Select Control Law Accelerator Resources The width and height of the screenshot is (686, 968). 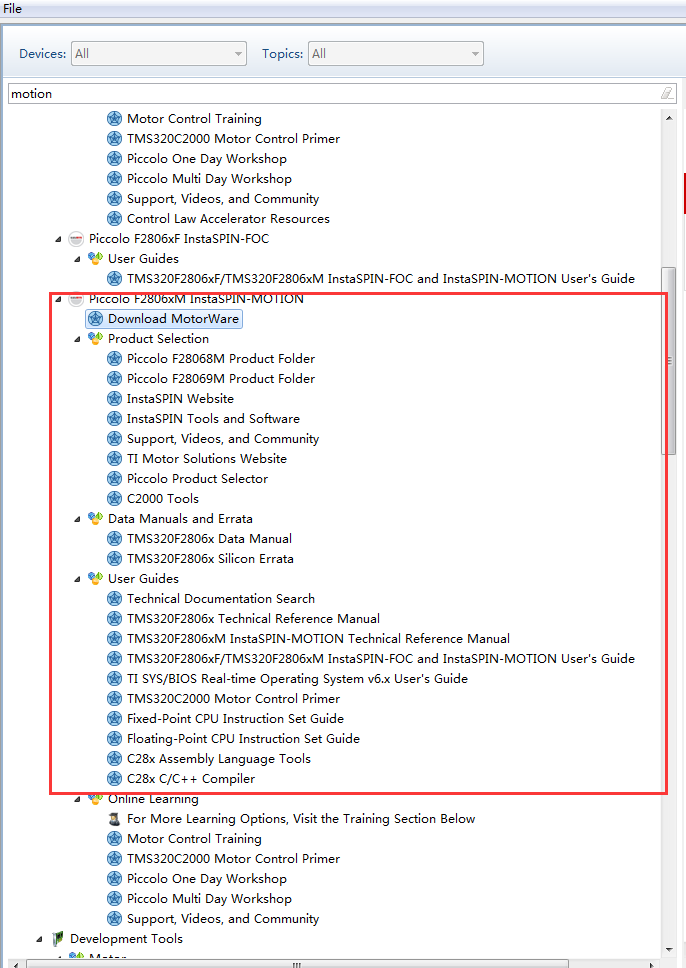pyautogui.click(x=228, y=219)
